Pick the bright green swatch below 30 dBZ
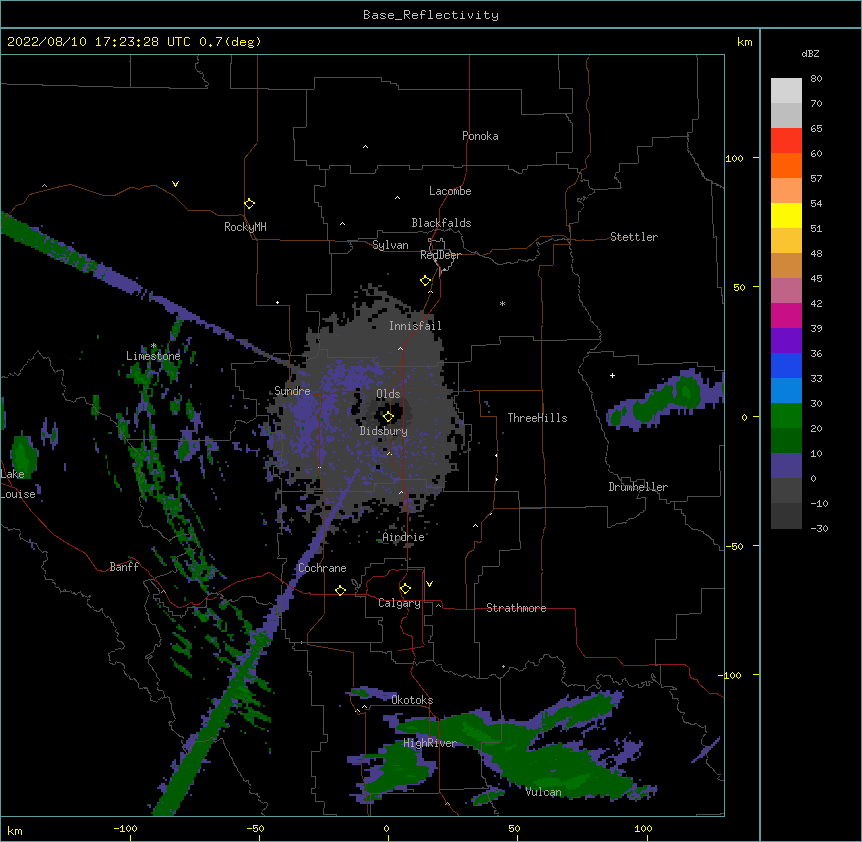The height and width of the screenshot is (842, 862). pyautogui.click(x=786, y=416)
